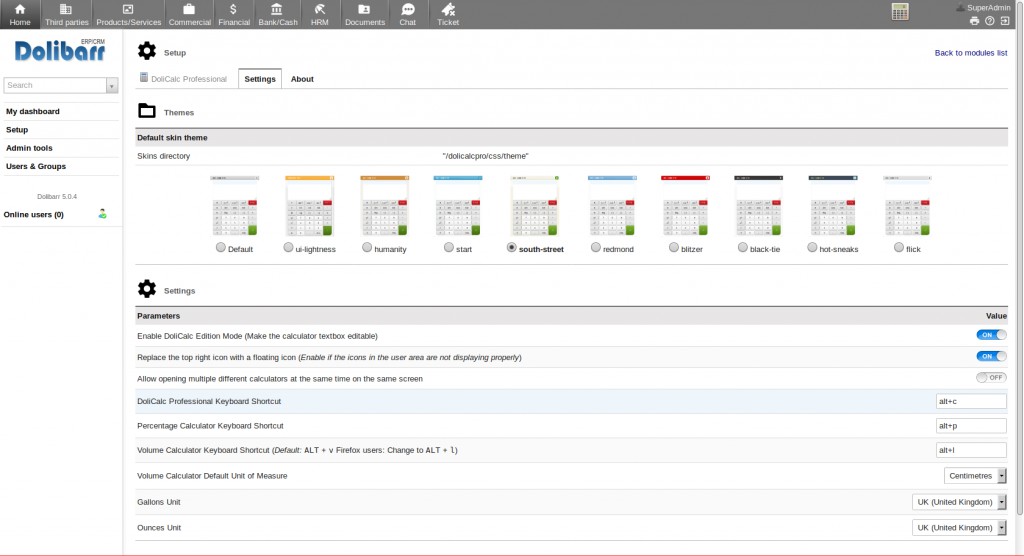Select the redmond theme radio button
The width and height of the screenshot is (1024, 556).
pyautogui.click(x=596, y=248)
